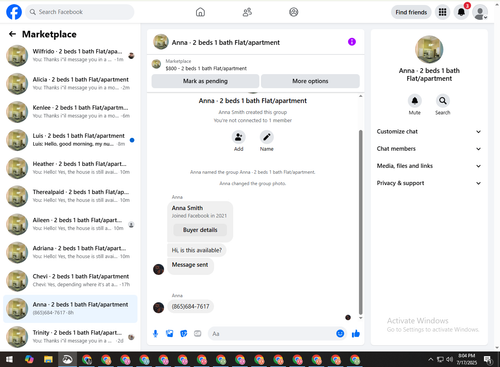Show hidden system tray icons chevron
The height and width of the screenshot is (367, 500).
(430, 359)
